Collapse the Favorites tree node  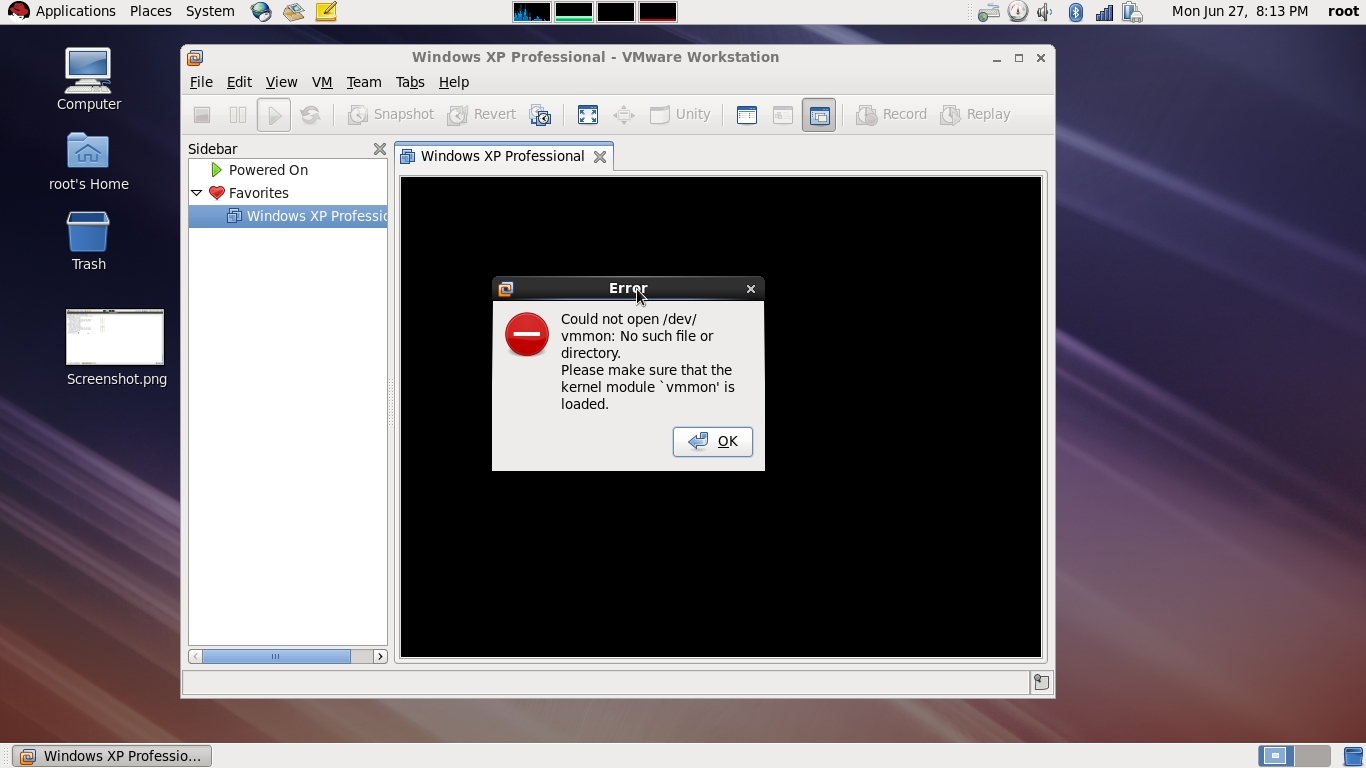(197, 193)
